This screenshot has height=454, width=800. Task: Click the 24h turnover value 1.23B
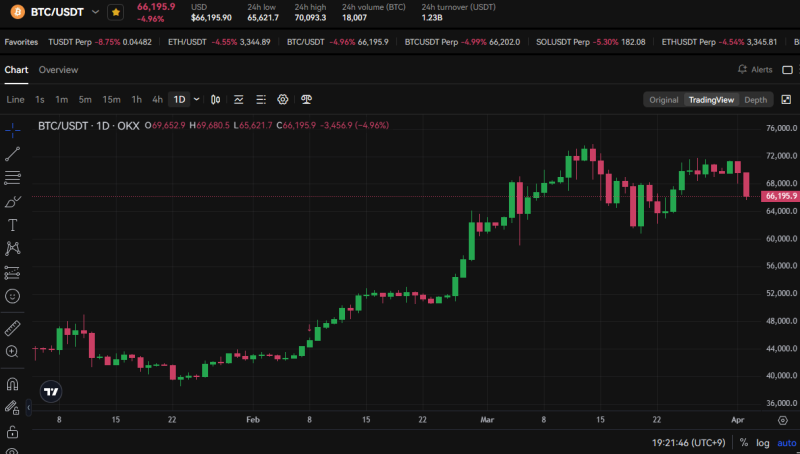[x=432, y=18]
